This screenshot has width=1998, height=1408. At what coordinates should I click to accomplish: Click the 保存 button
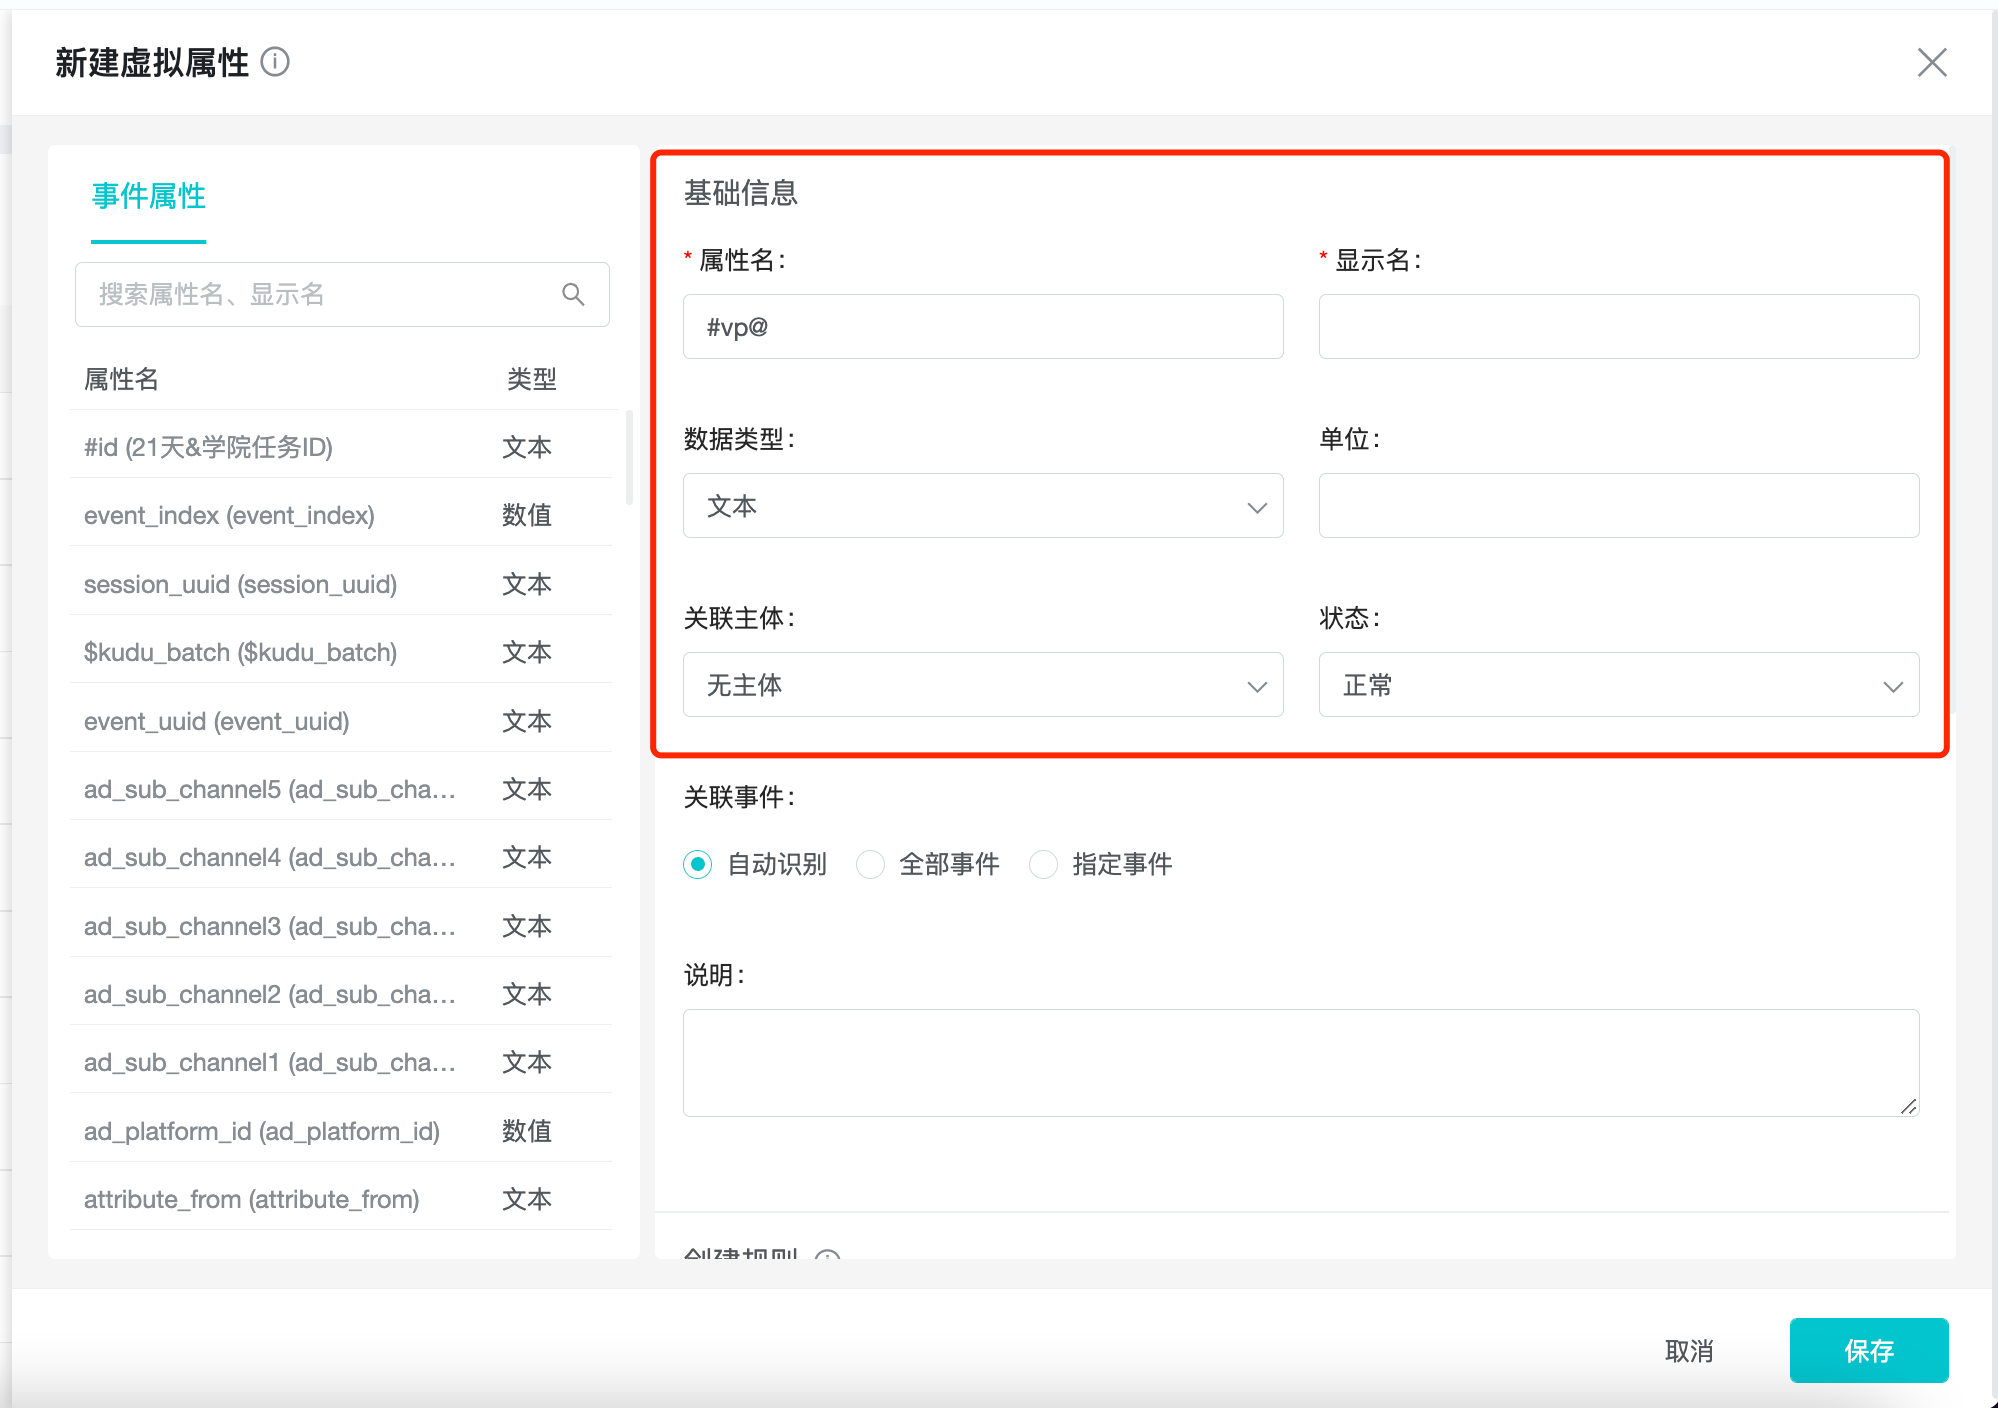(1868, 1351)
